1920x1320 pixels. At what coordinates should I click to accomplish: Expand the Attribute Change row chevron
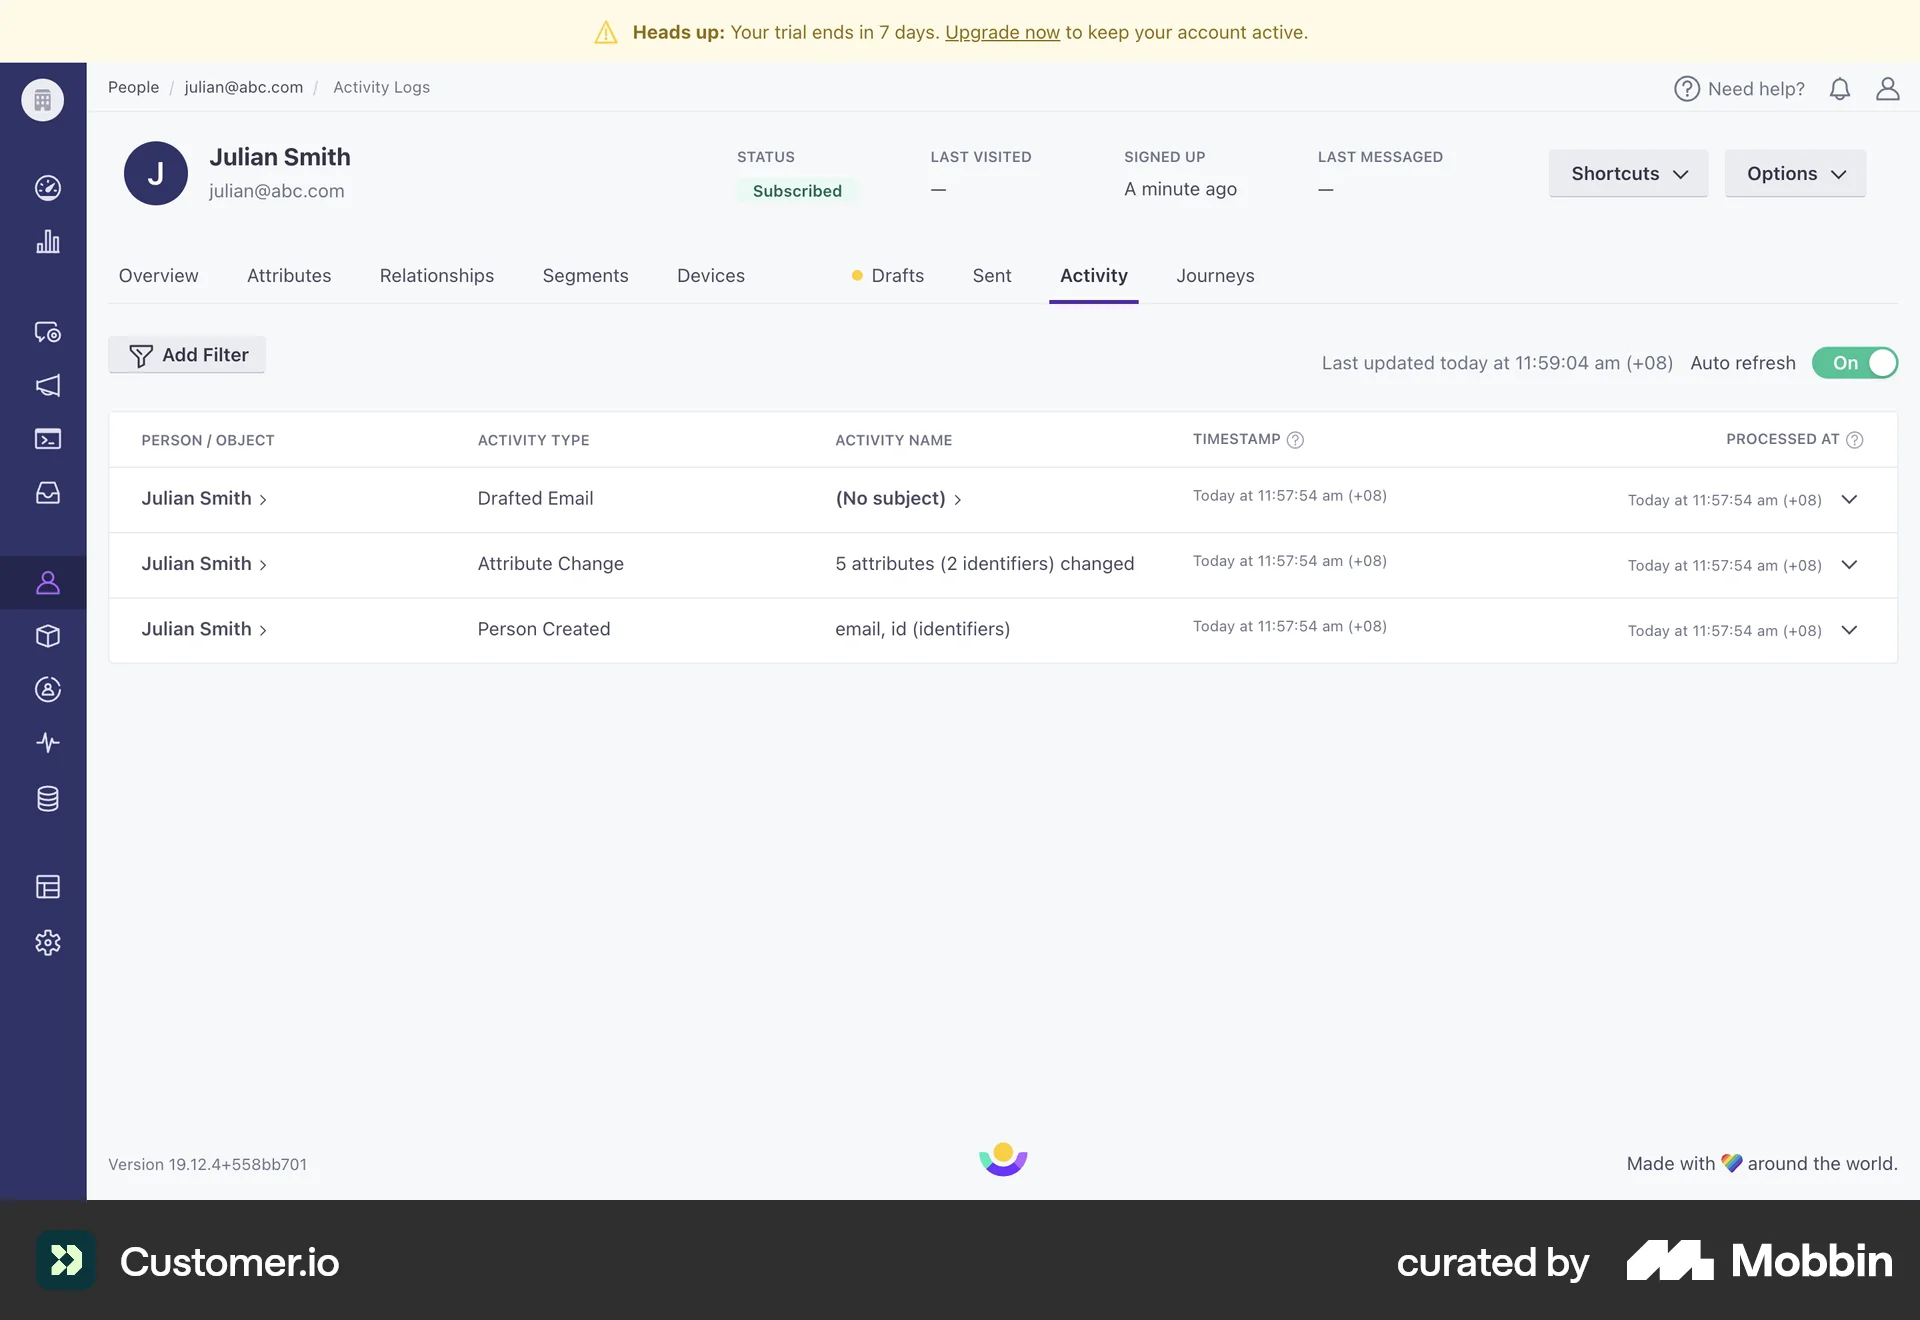click(x=1849, y=565)
